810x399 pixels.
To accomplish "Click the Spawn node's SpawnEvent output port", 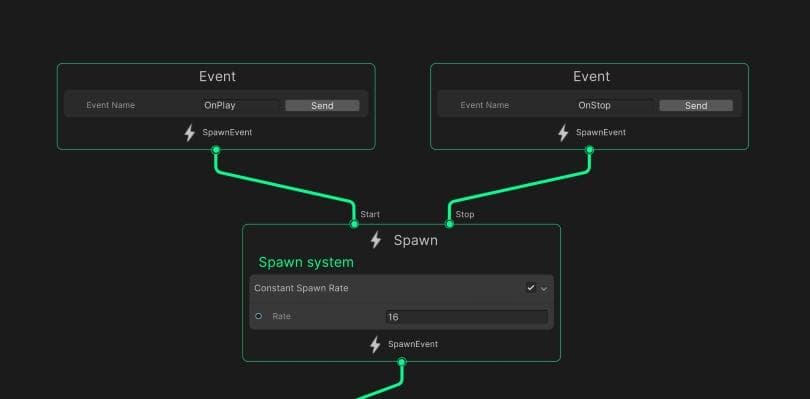I will (402, 362).
